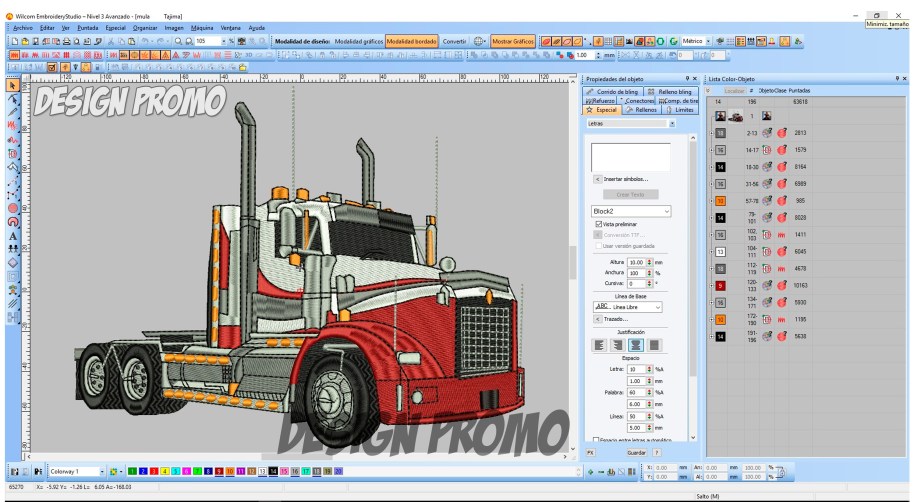Viewport: 914px width, 502px height.
Task: Click the Crear Texto button
Action: tap(630, 194)
